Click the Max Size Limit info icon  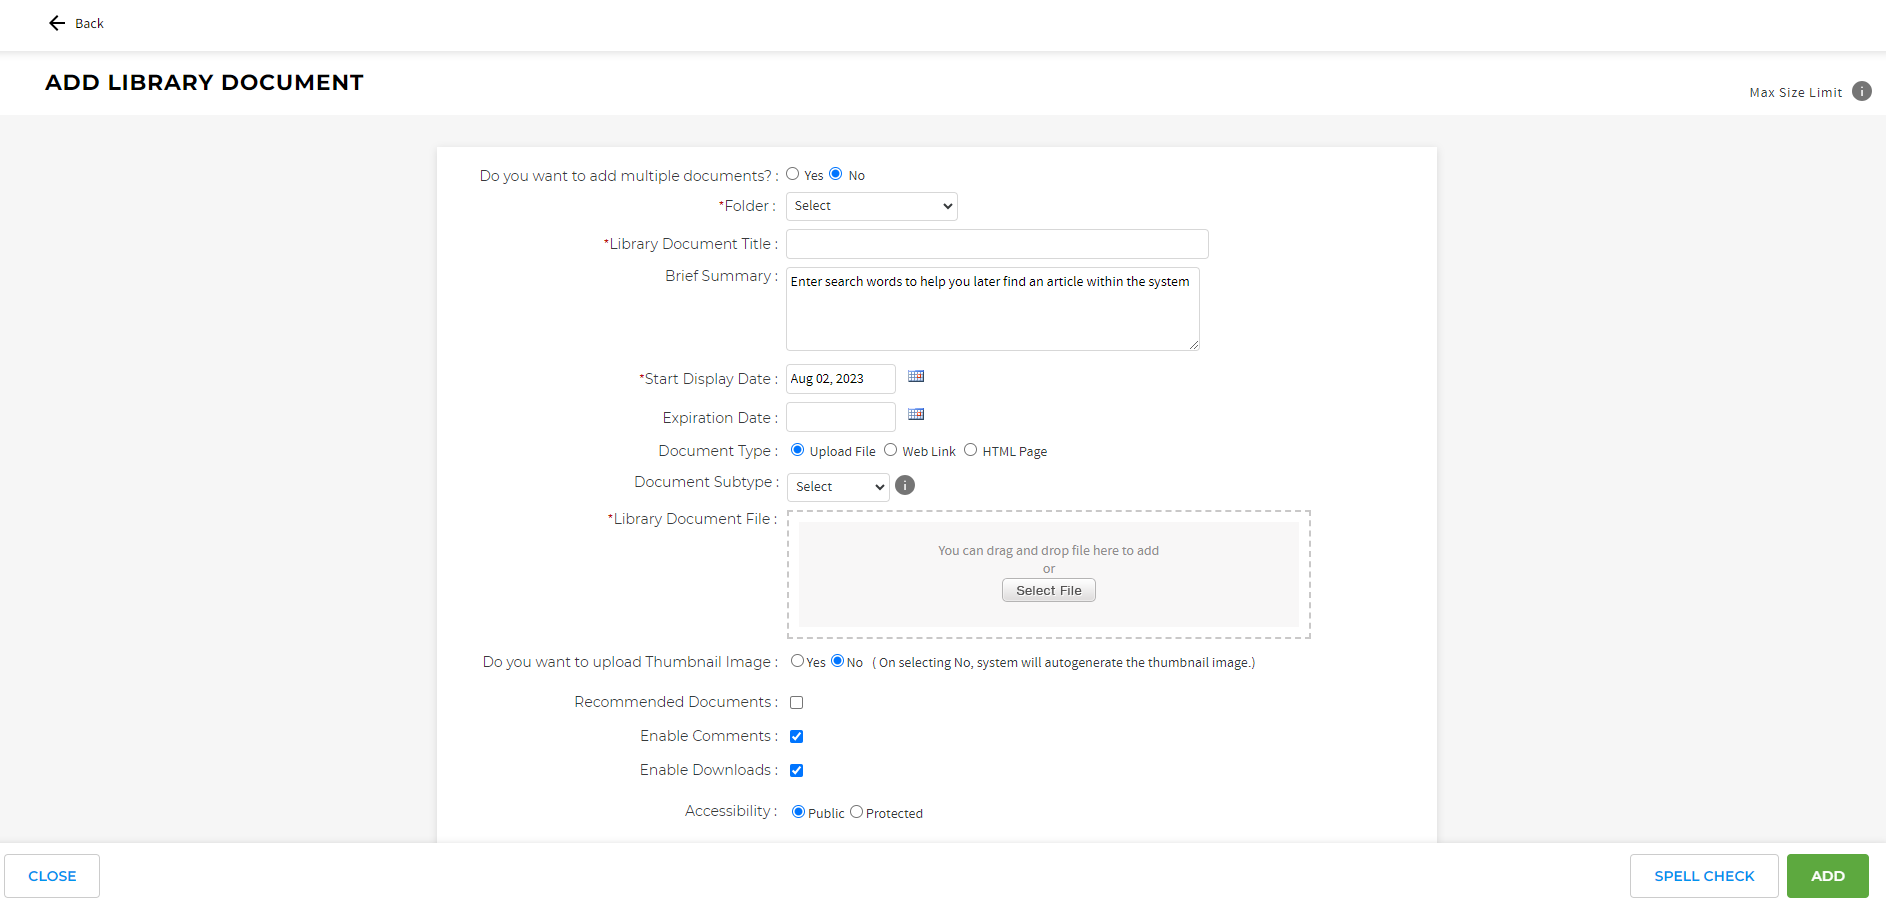pos(1861,91)
